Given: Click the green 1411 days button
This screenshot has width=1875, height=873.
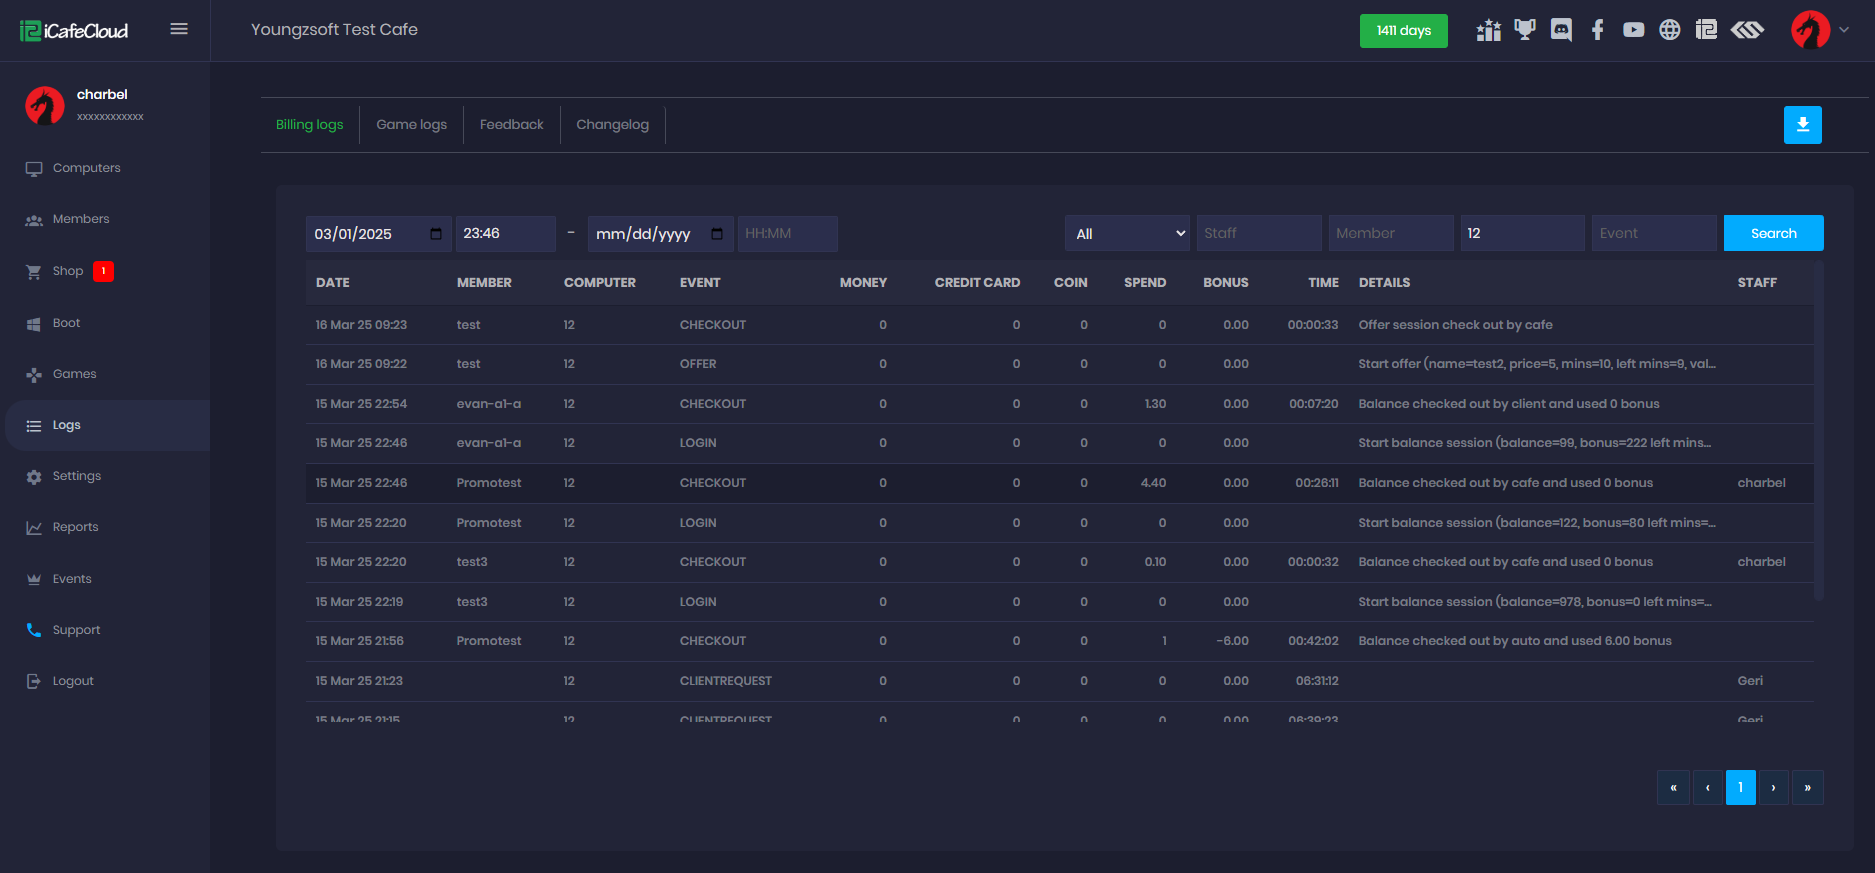Looking at the screenshot, I should pyautogui.click(x=1403, y=31).
